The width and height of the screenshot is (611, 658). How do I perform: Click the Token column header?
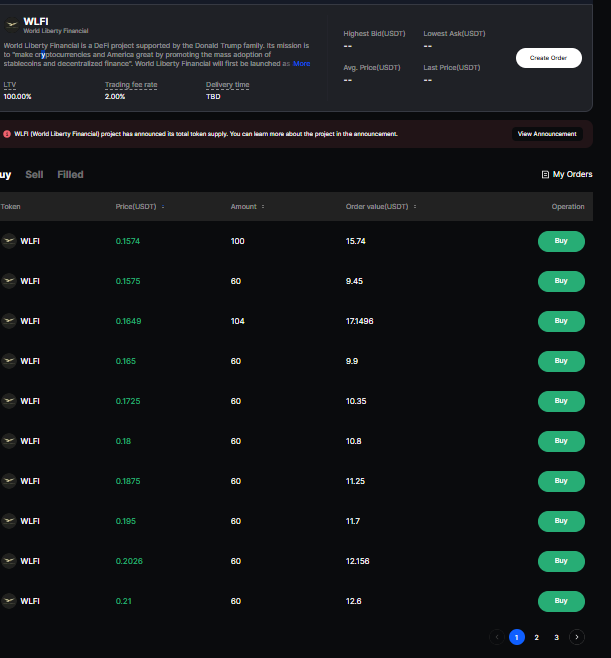point(10,206)
